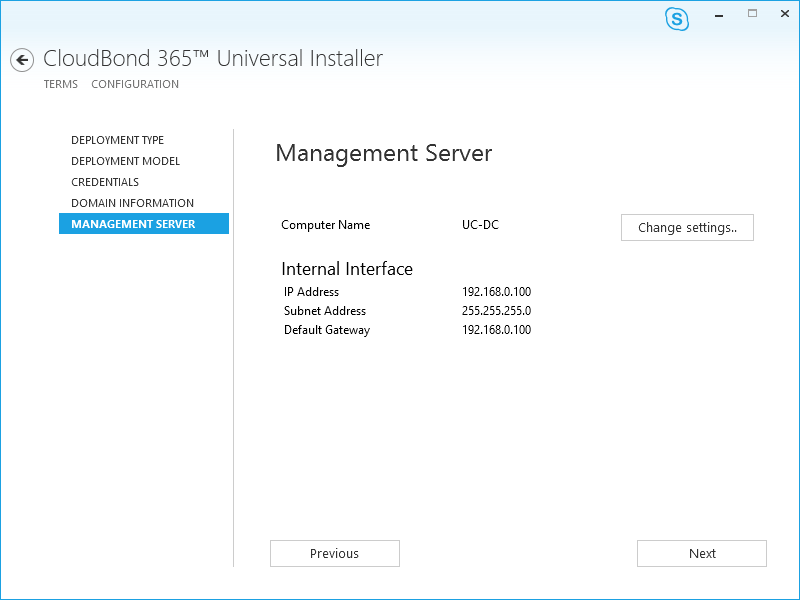Select DEPLOYMENT MODEL step
Image resolution: width=800 pixels, height=600 pixels.
click(126, 161)
